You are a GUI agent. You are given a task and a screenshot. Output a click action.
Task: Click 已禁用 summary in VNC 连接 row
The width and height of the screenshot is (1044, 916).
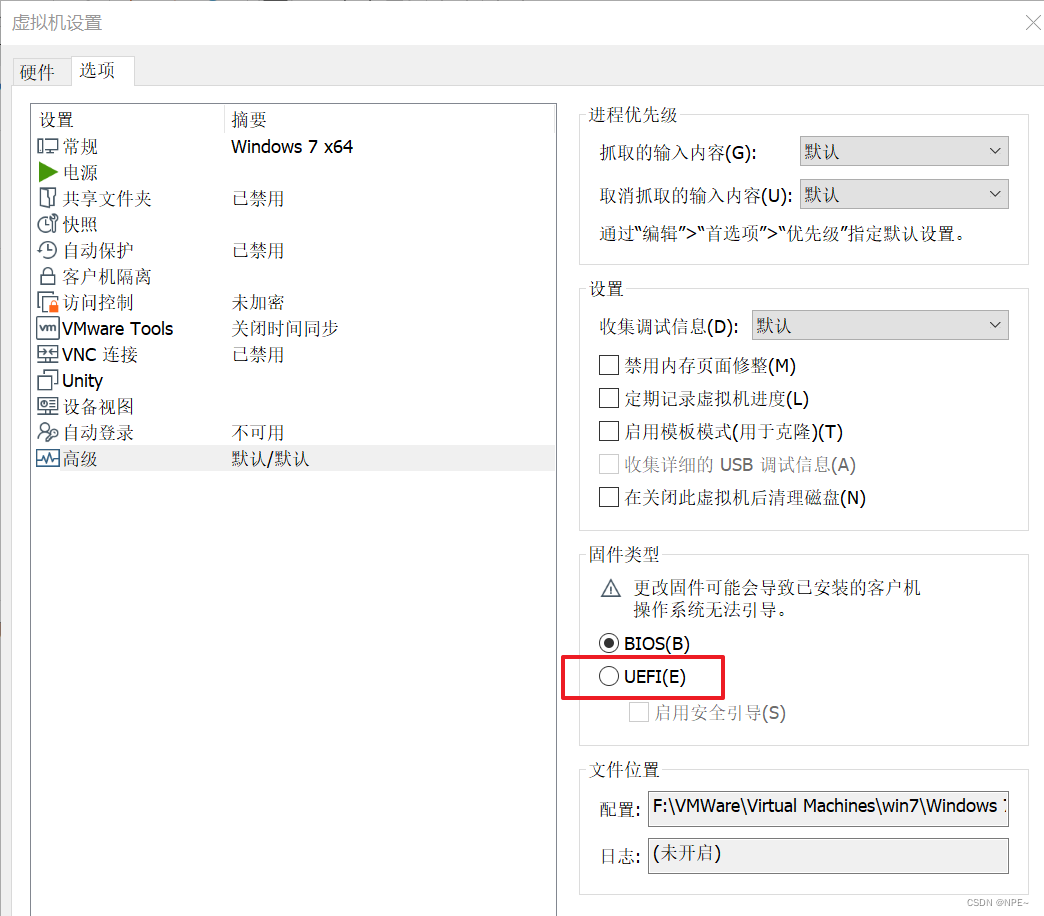(258, 354)
